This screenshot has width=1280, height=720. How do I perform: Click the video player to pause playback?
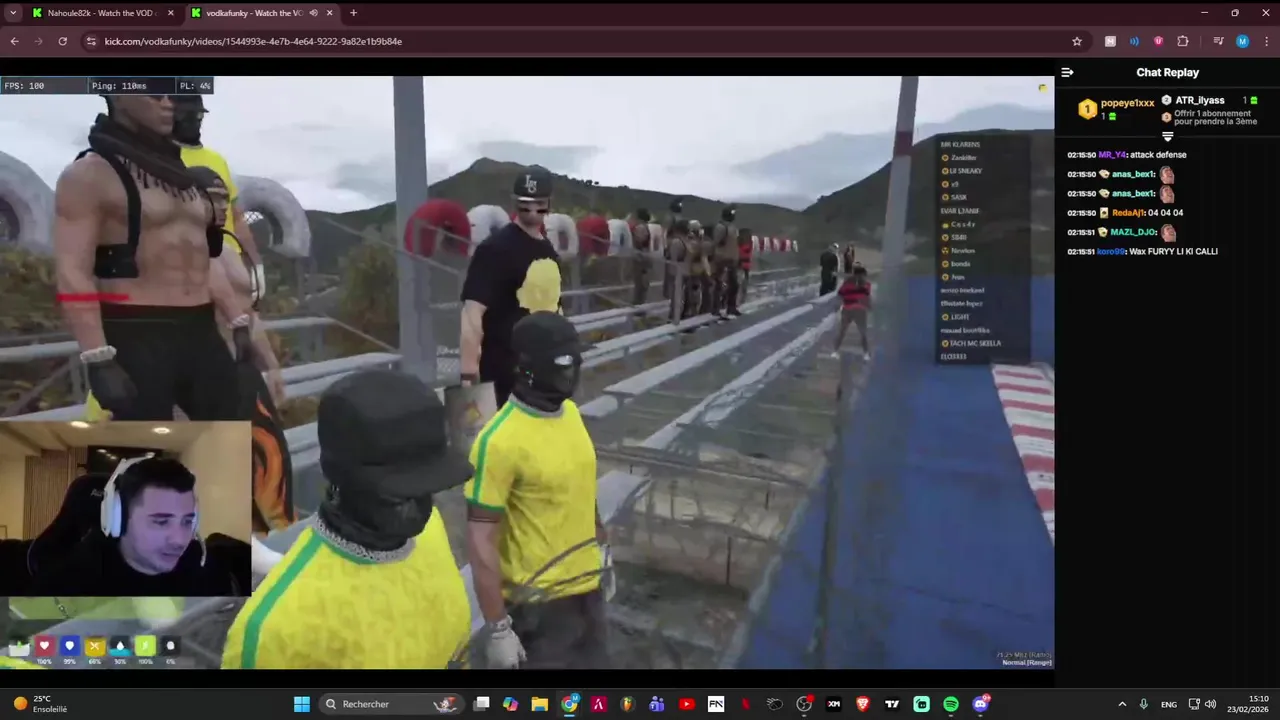click(x=527, y=372)
